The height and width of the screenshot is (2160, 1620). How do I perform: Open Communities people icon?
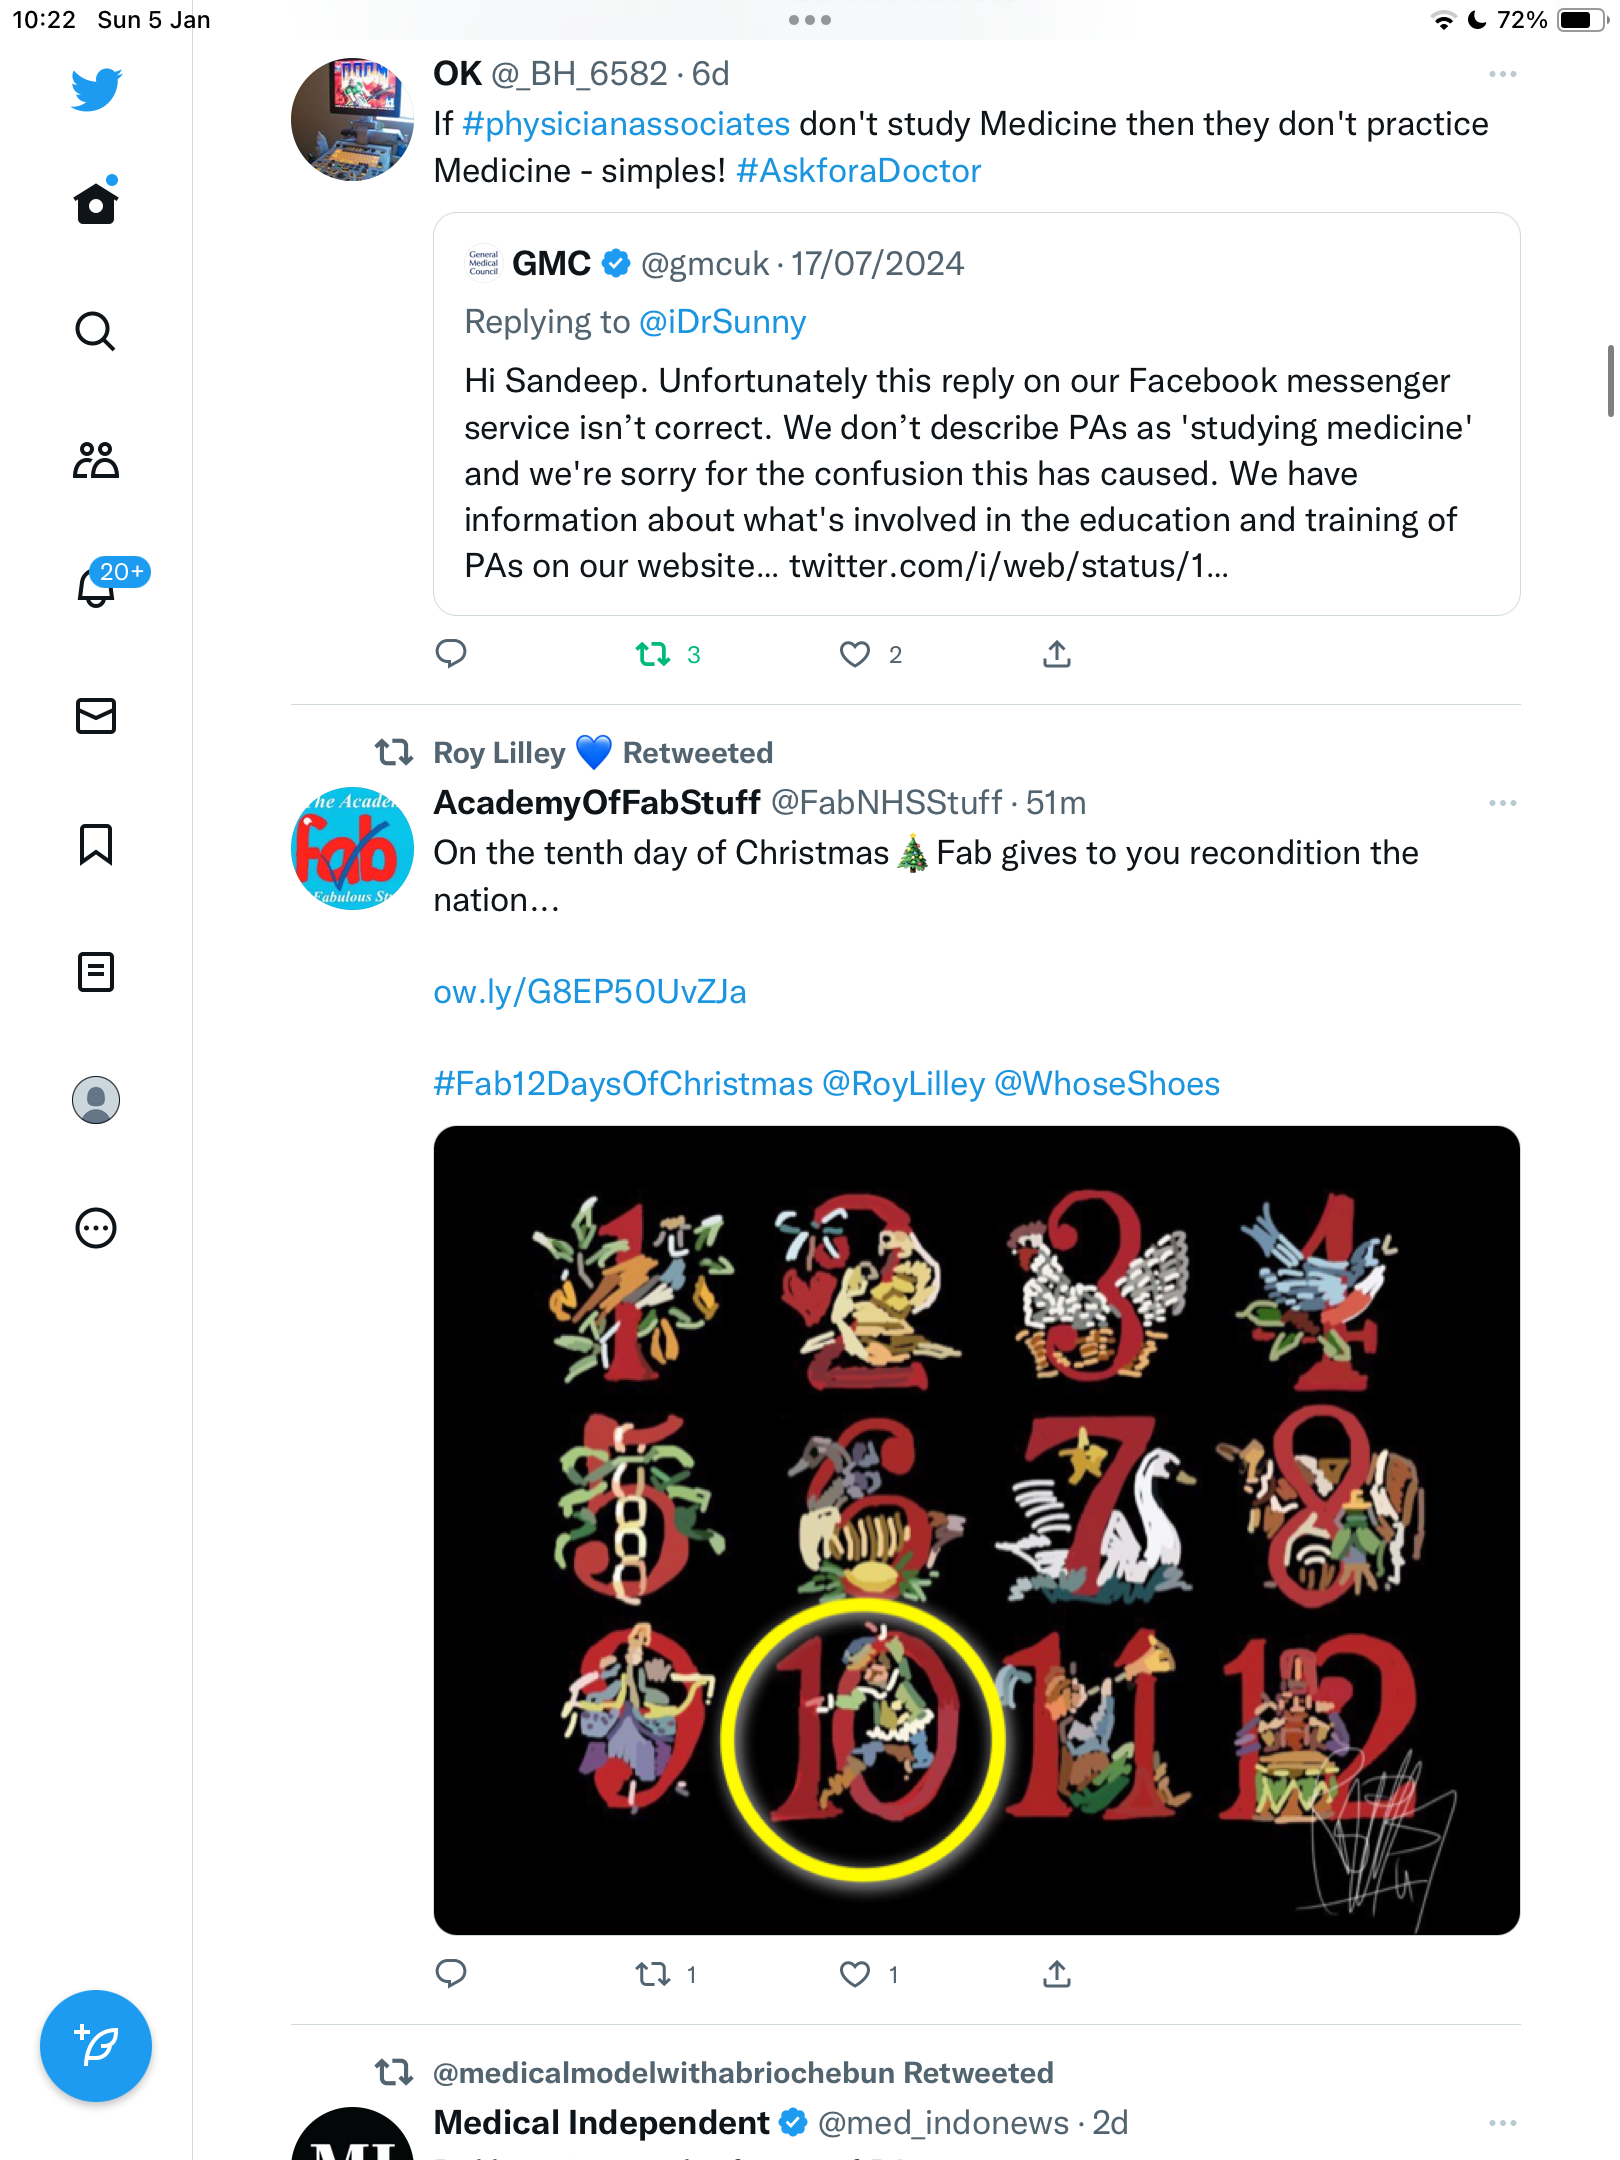(x=96, y=460)
